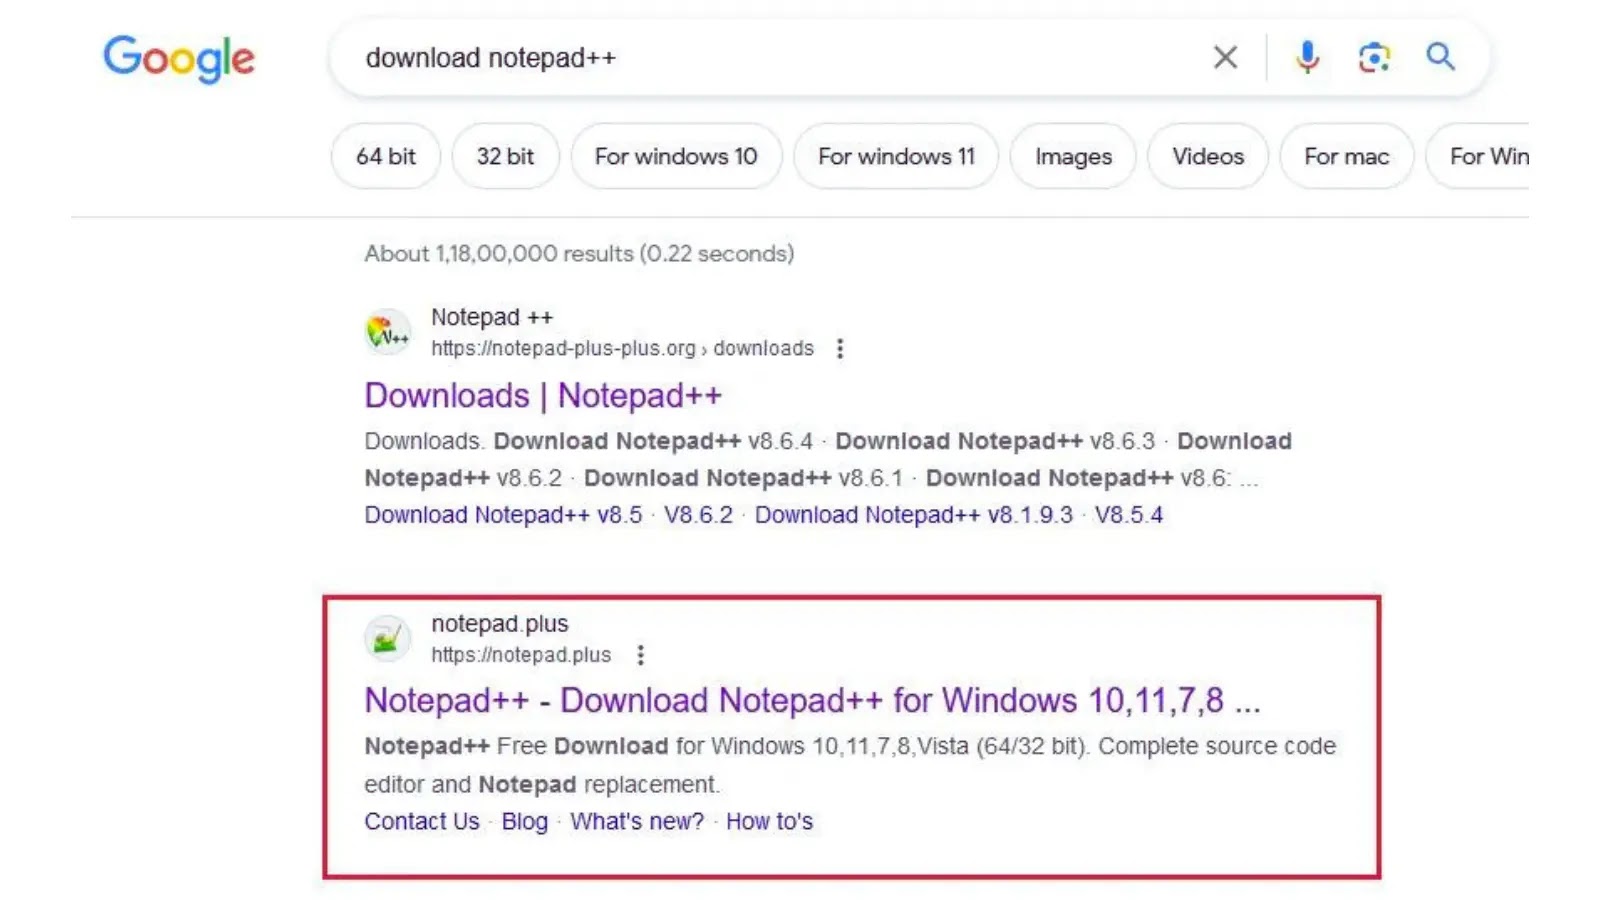Open Notepad++ - Download for Windows 10,11,7,8 result
The width and height of the screenshot is (1600, 900).
pyautogui.click(x=812, y=700)
